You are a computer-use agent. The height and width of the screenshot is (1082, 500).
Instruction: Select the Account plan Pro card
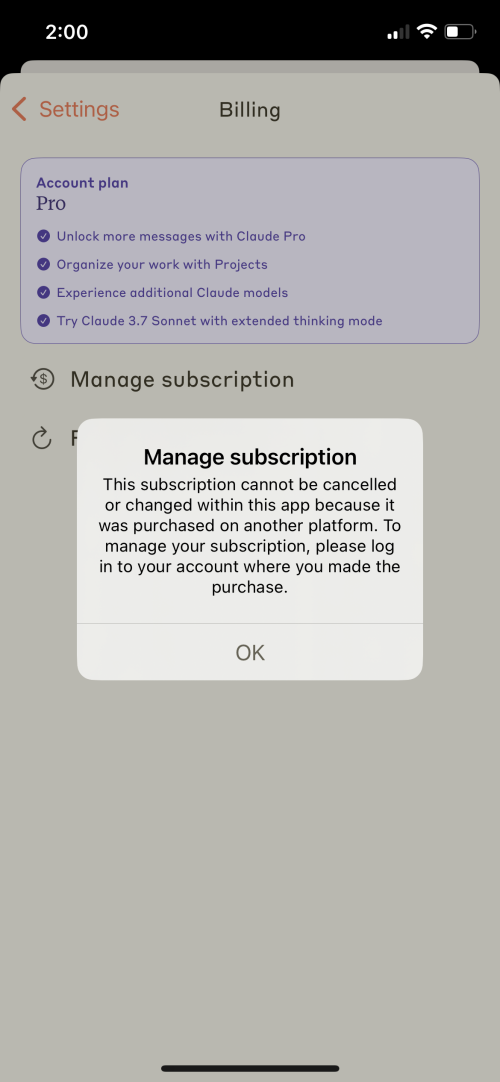(250, 250)
